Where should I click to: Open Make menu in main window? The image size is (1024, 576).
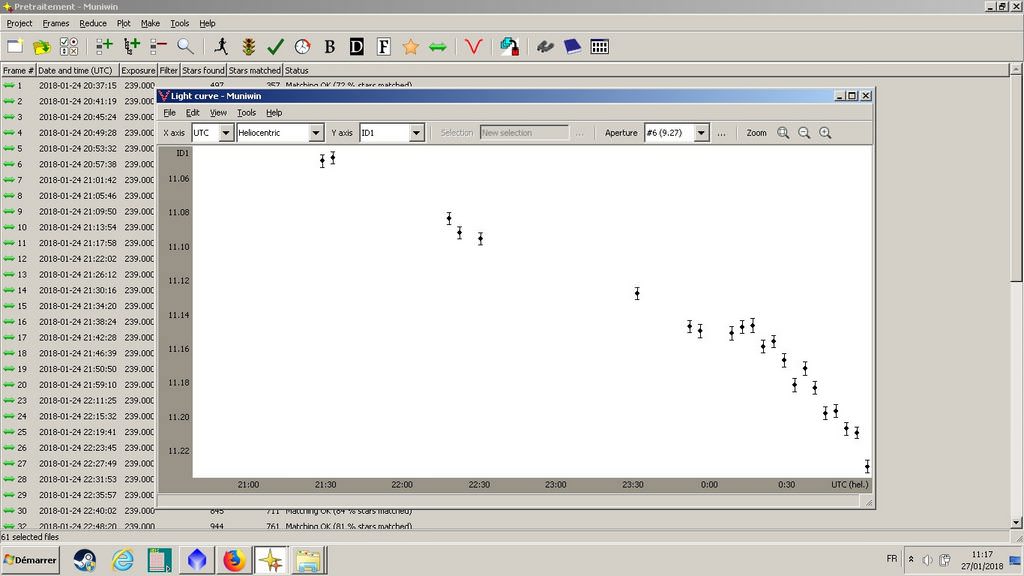[150, 23]
